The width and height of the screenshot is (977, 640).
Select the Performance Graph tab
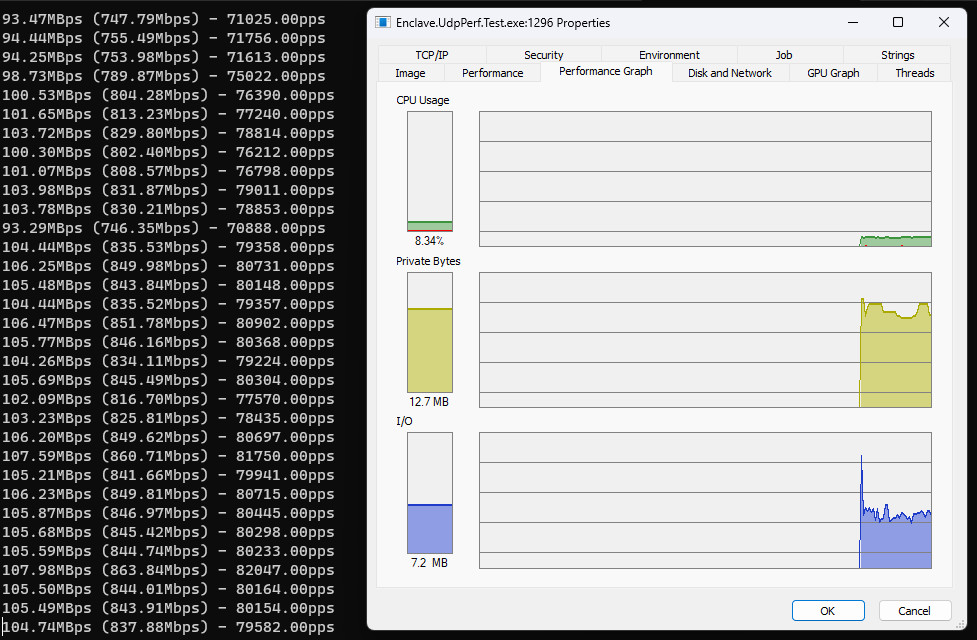click(x=606, y=71)
